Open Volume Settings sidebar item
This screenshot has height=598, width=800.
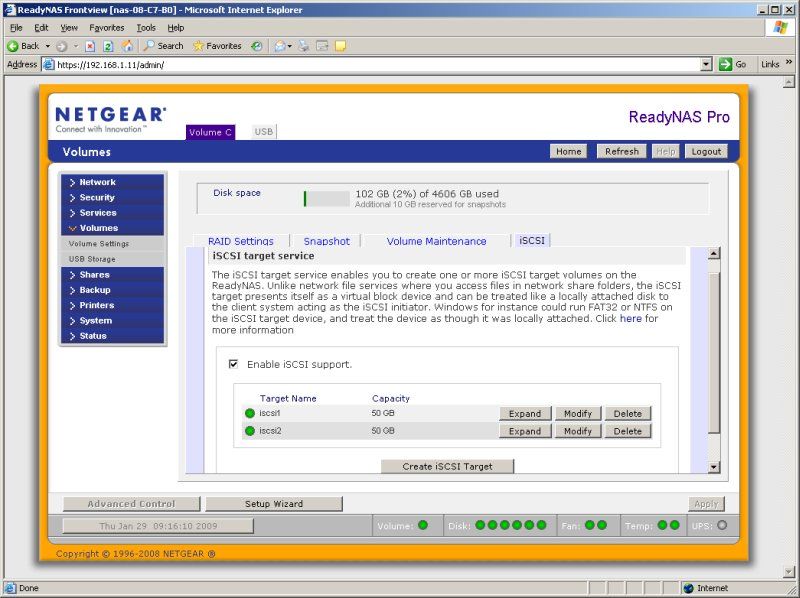tap(112, 243)
